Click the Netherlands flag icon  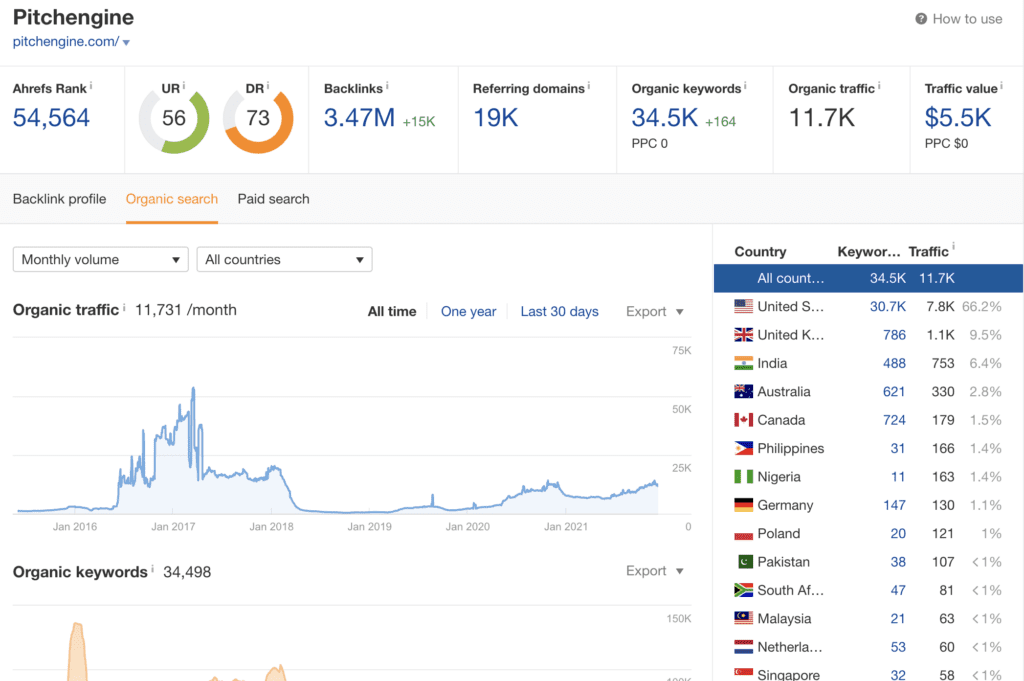coord(743,647)
